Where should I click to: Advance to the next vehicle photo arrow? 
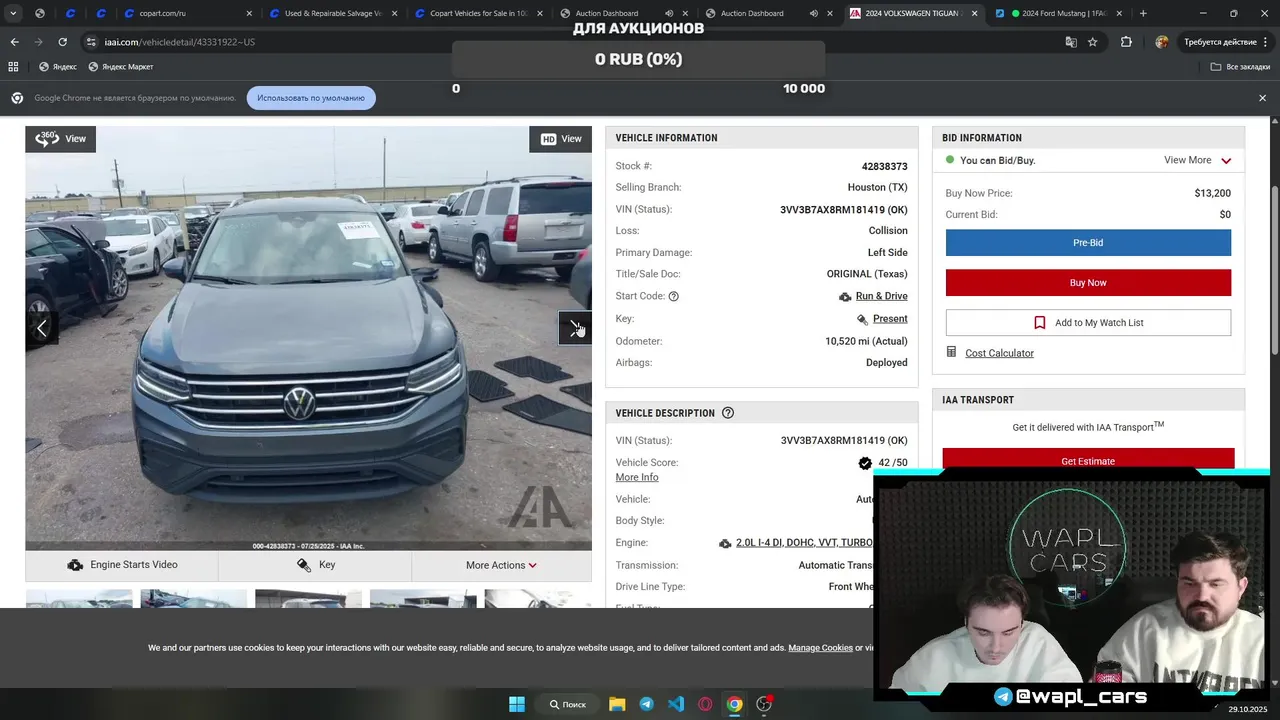(x=575, y=328)
